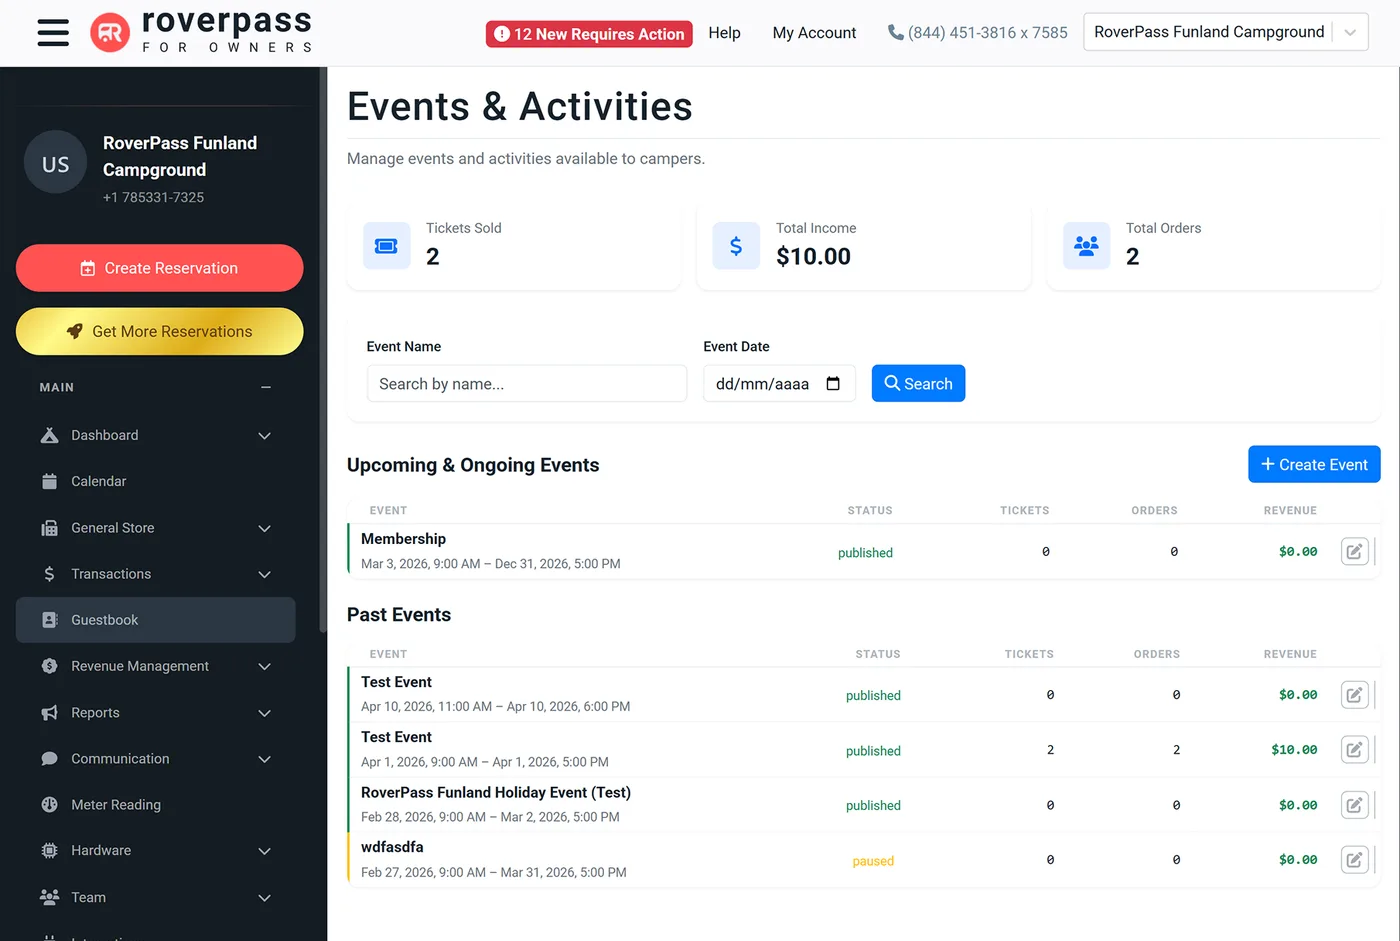Click the Create Reservation button
This screenshot has width=1400, height=941.
160,268
